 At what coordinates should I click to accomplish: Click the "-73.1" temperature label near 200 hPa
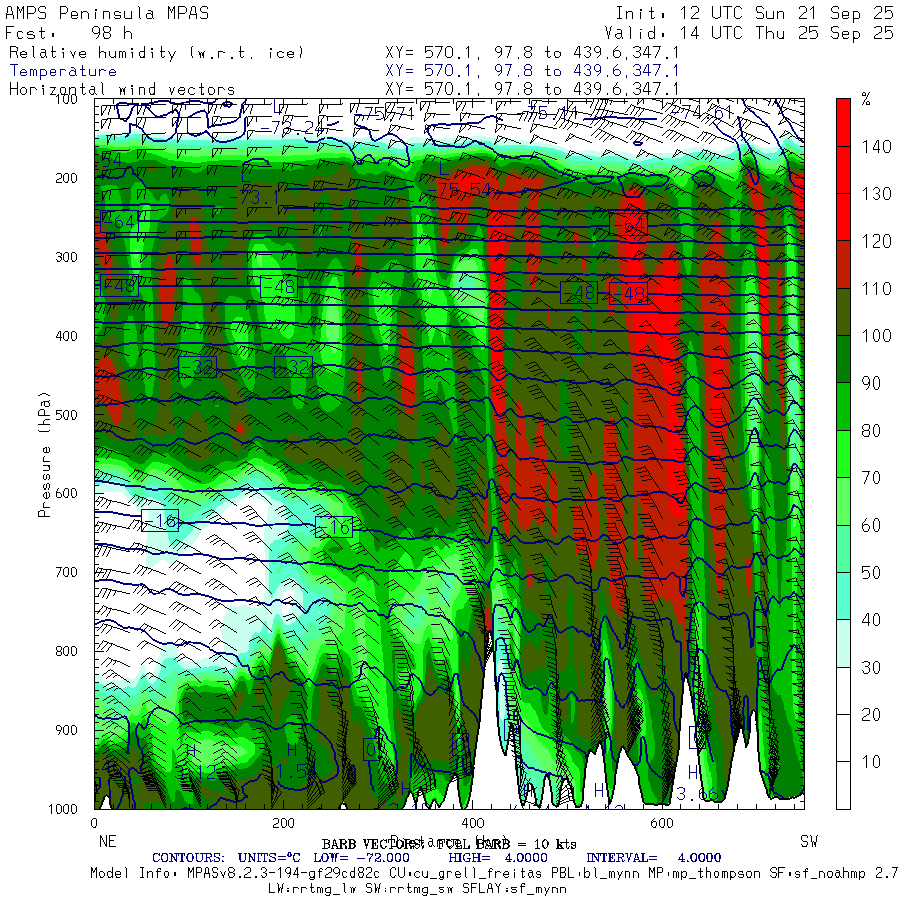click(x=254, y=197)
